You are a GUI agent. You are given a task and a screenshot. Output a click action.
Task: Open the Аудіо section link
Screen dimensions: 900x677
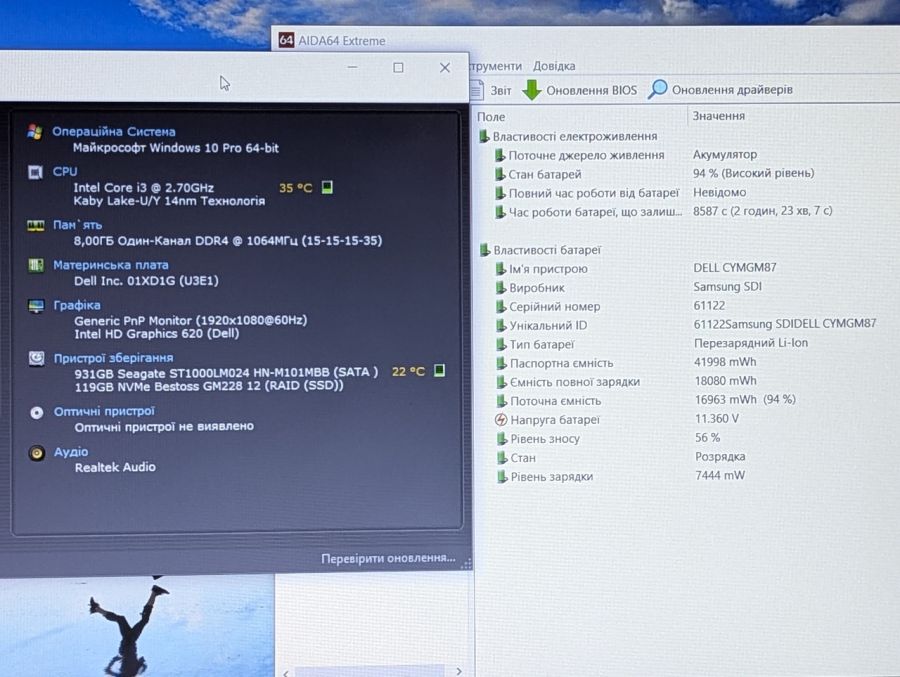pyautogui.click(x=71, y=451)
